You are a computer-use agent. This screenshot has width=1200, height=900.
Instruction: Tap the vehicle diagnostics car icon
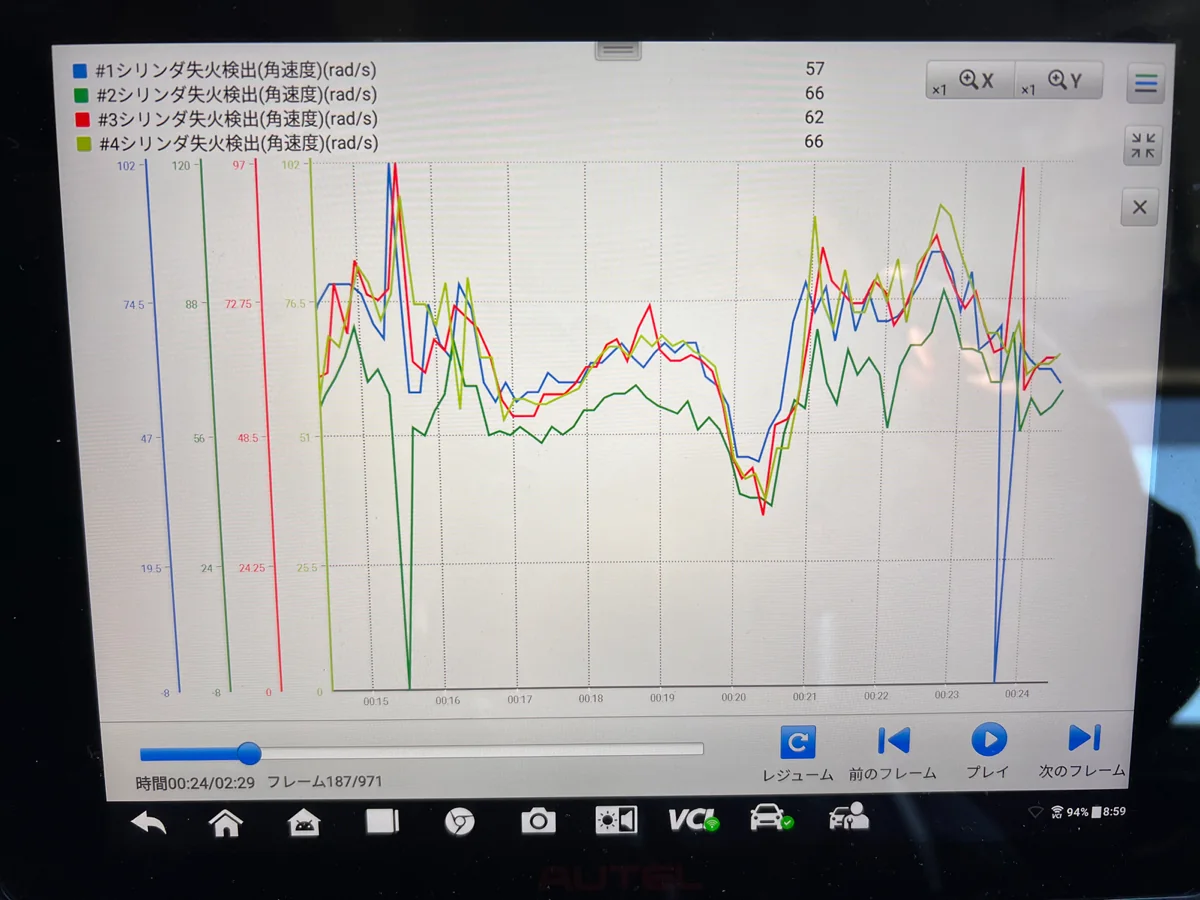tap(771, 818)
